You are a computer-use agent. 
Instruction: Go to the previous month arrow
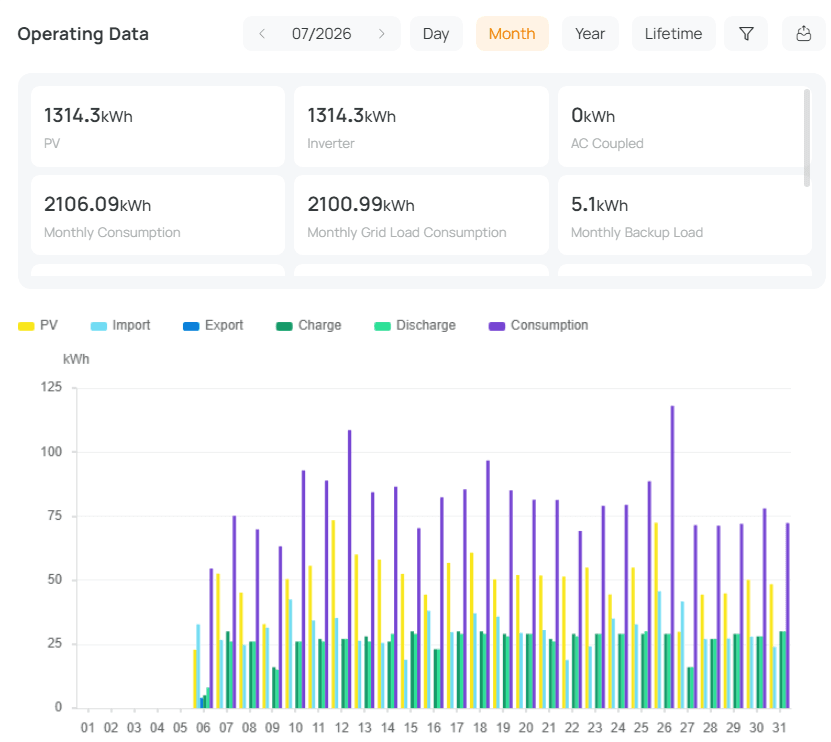click(x=262, y=34)
